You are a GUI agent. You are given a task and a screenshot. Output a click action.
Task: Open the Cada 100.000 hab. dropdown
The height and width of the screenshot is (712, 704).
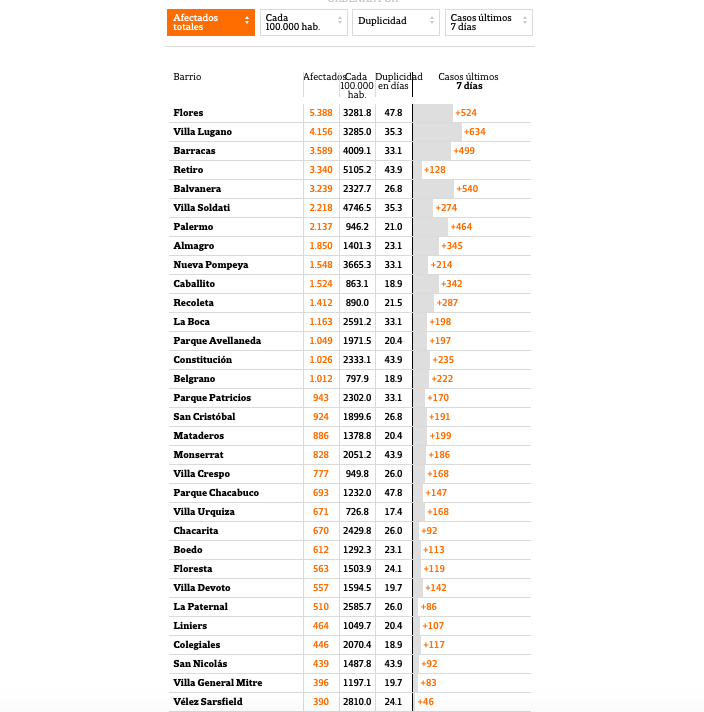(x=303, y=23)
